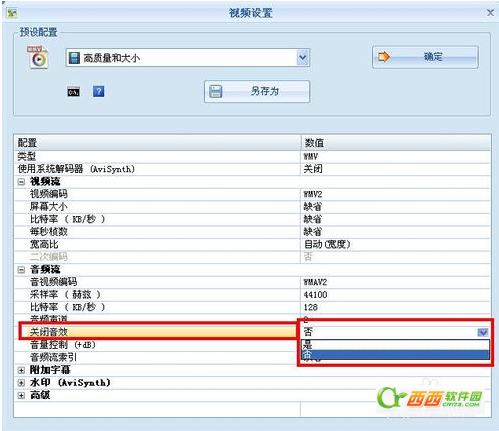Click the 配置 column header
Screen dimensions: 499x431
point(157,143)
